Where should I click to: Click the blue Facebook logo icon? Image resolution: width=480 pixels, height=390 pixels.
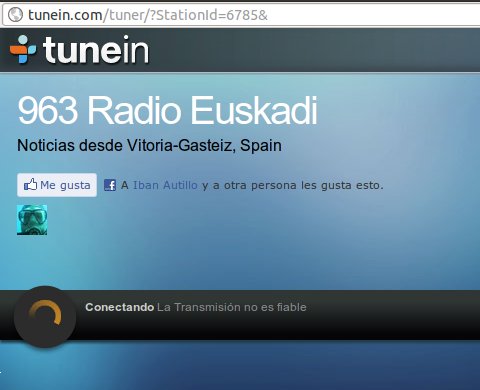(110, 185)
